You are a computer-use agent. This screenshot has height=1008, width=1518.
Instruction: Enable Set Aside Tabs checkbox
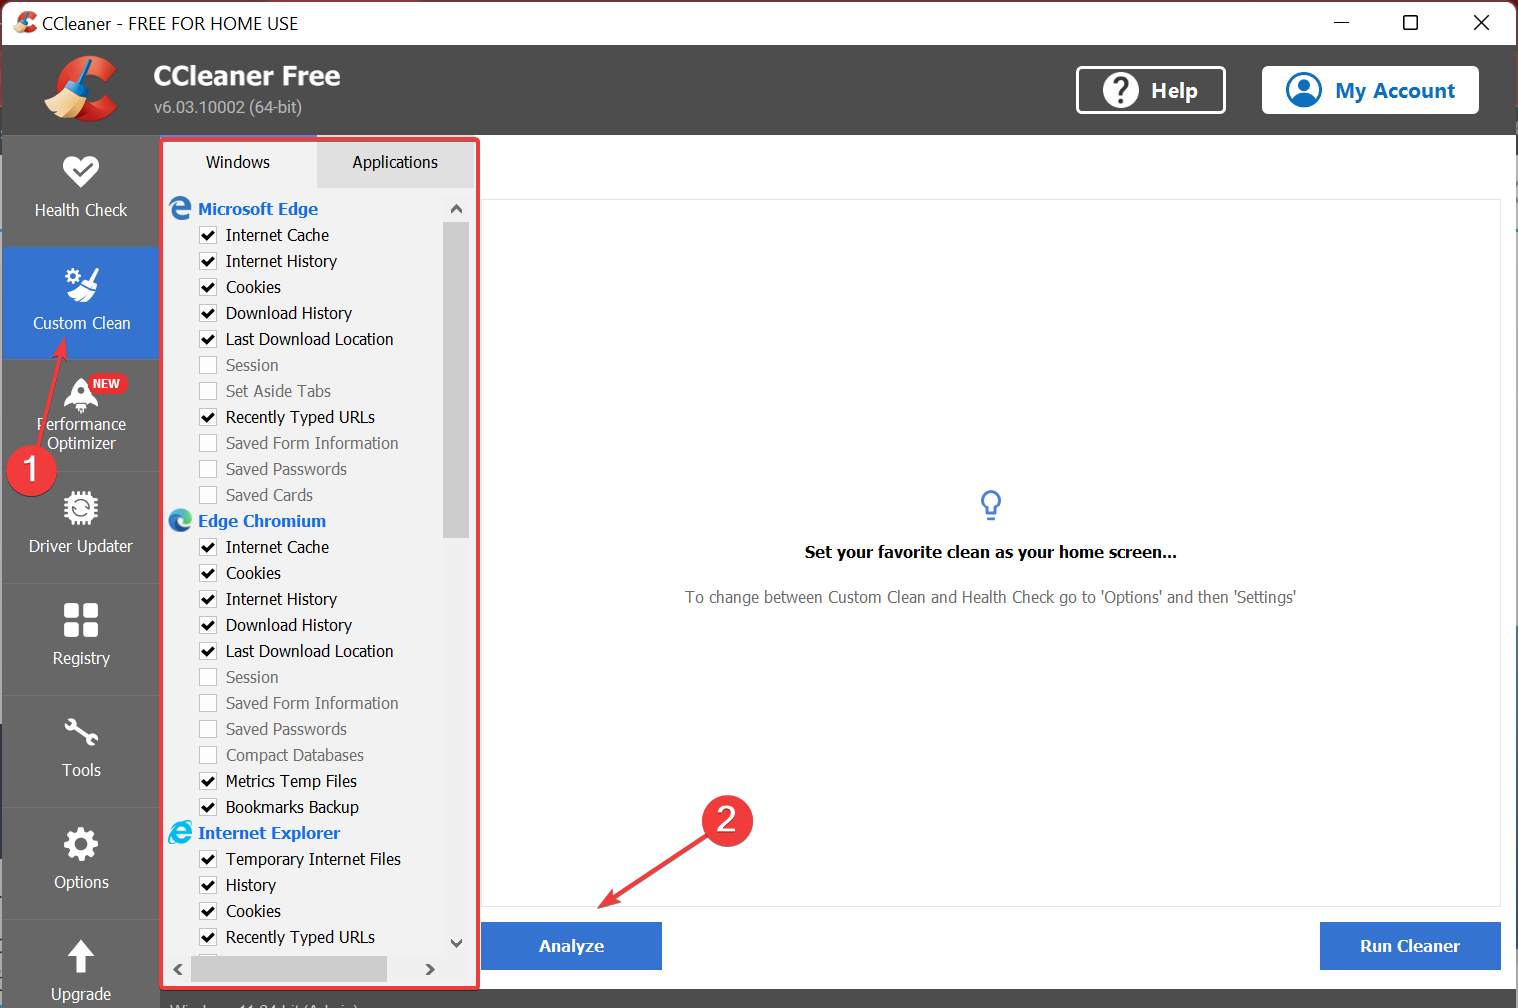click(x=208, y=391)
